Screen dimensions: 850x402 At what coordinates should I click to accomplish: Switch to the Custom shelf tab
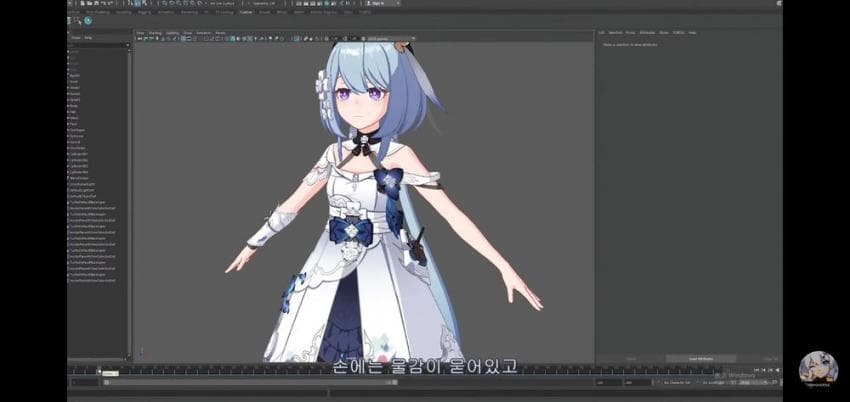click(x=245, y=12)
